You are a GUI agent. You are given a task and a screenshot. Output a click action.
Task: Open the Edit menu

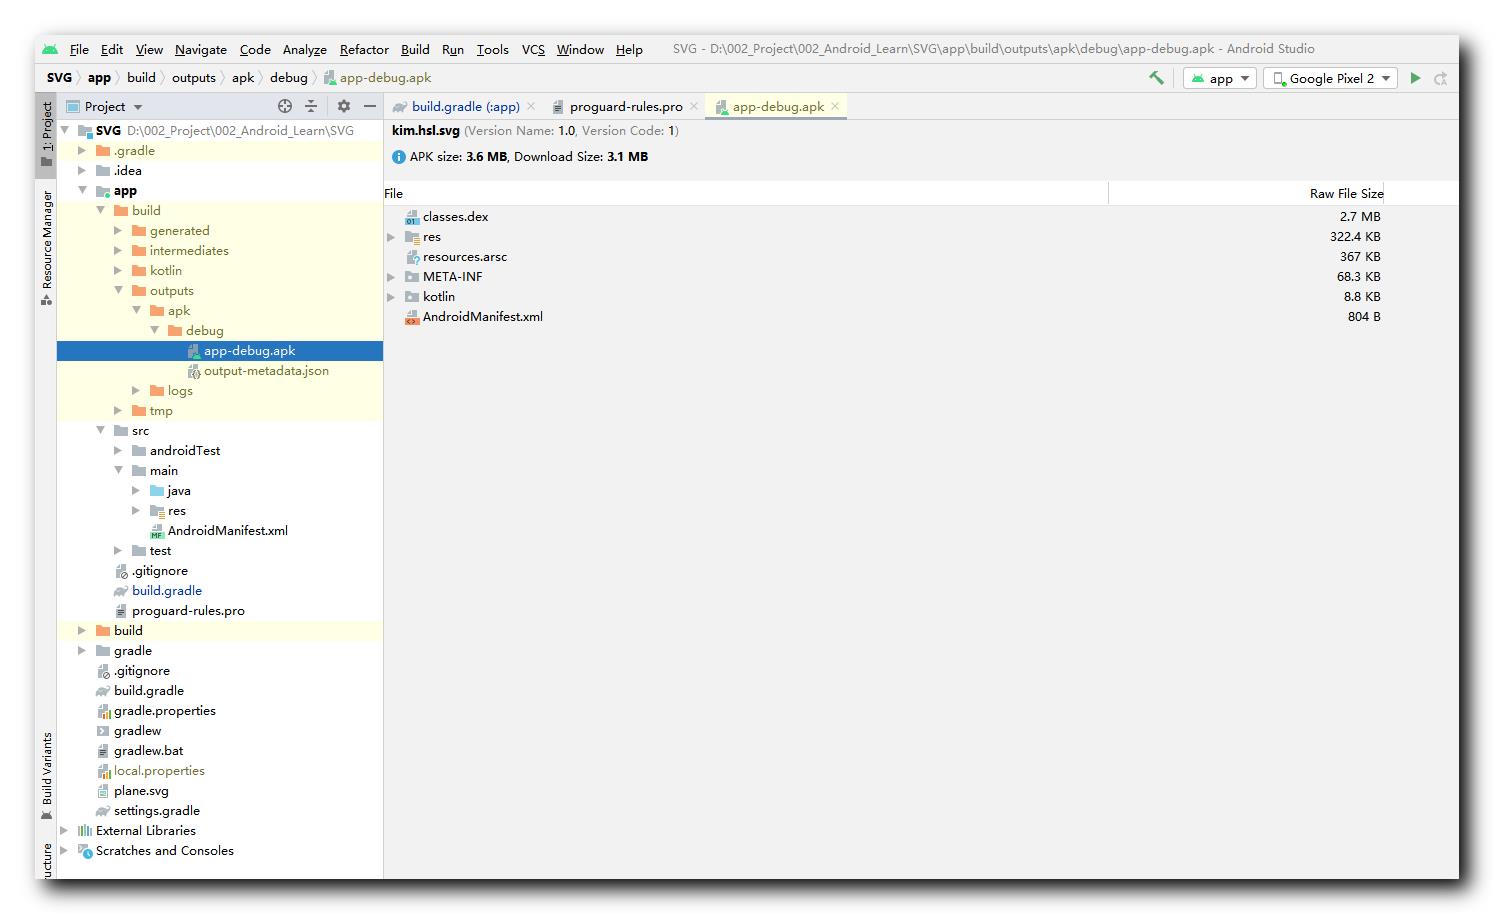(112, 49)
